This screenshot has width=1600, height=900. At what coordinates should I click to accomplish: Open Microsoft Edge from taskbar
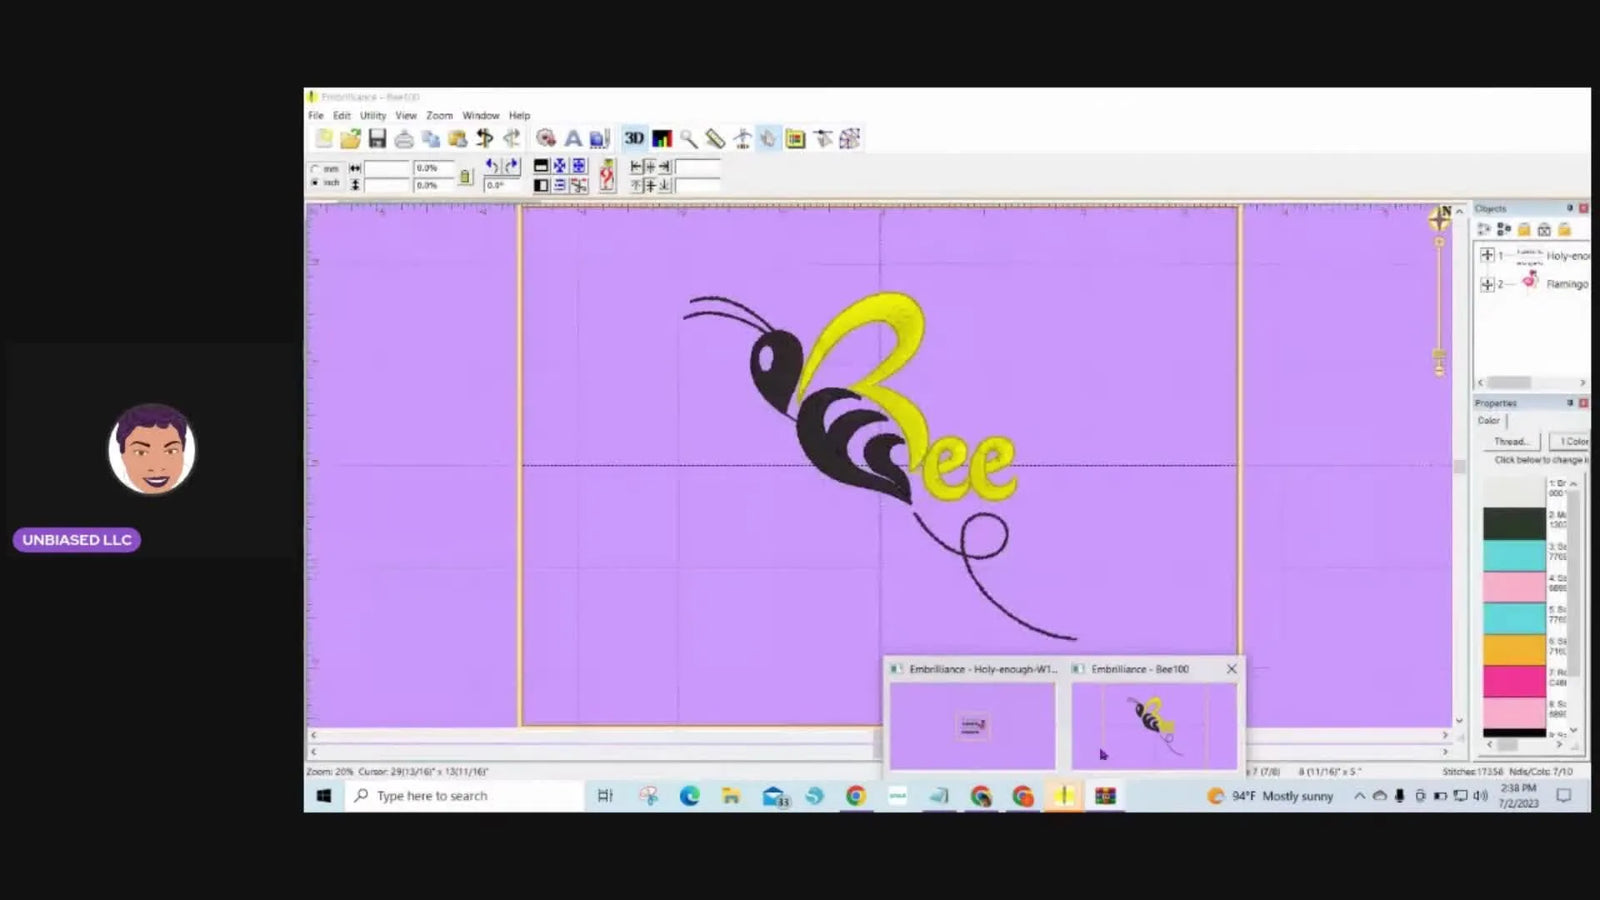(x=689, y=796)
